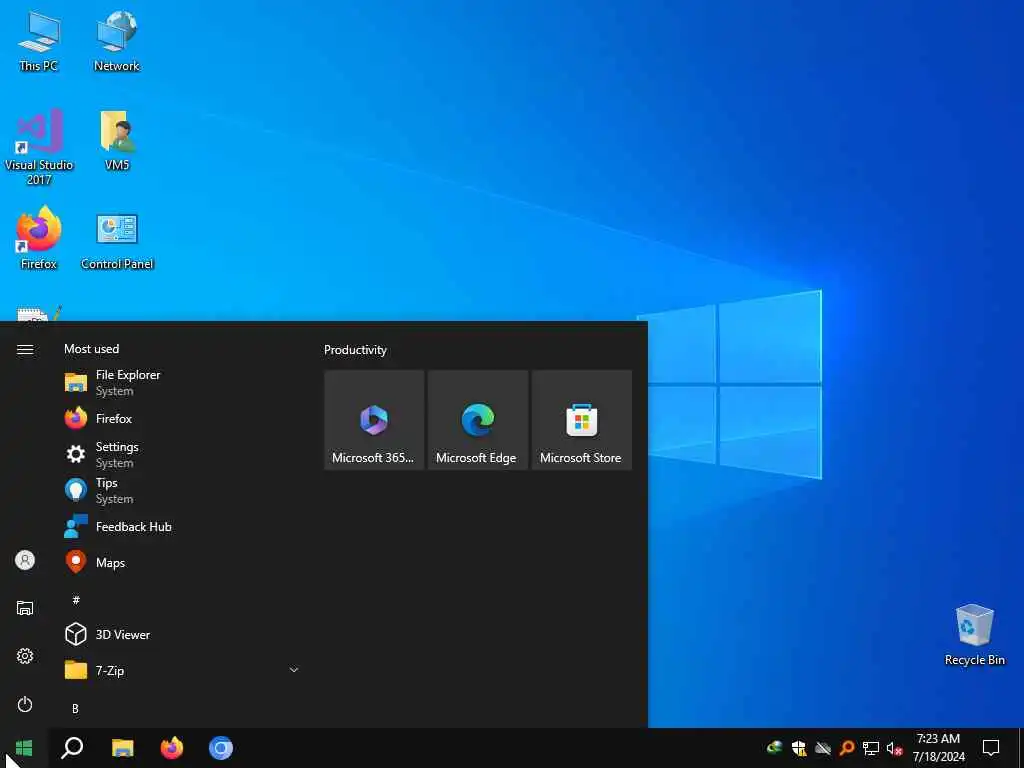The width and height of the screenshot is (1024, 768).
Task: Launch 3D Viewer
Action: click(x=183, y=634)
